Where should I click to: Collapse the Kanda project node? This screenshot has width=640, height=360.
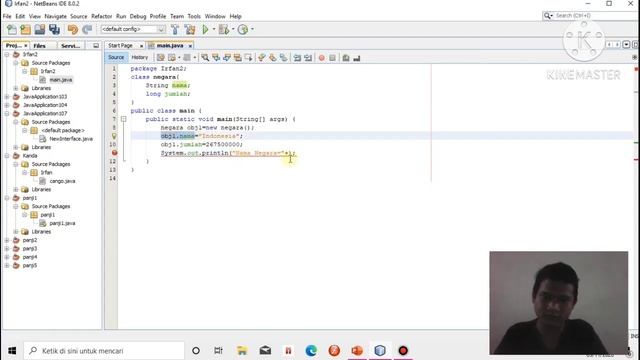point(7,156)
